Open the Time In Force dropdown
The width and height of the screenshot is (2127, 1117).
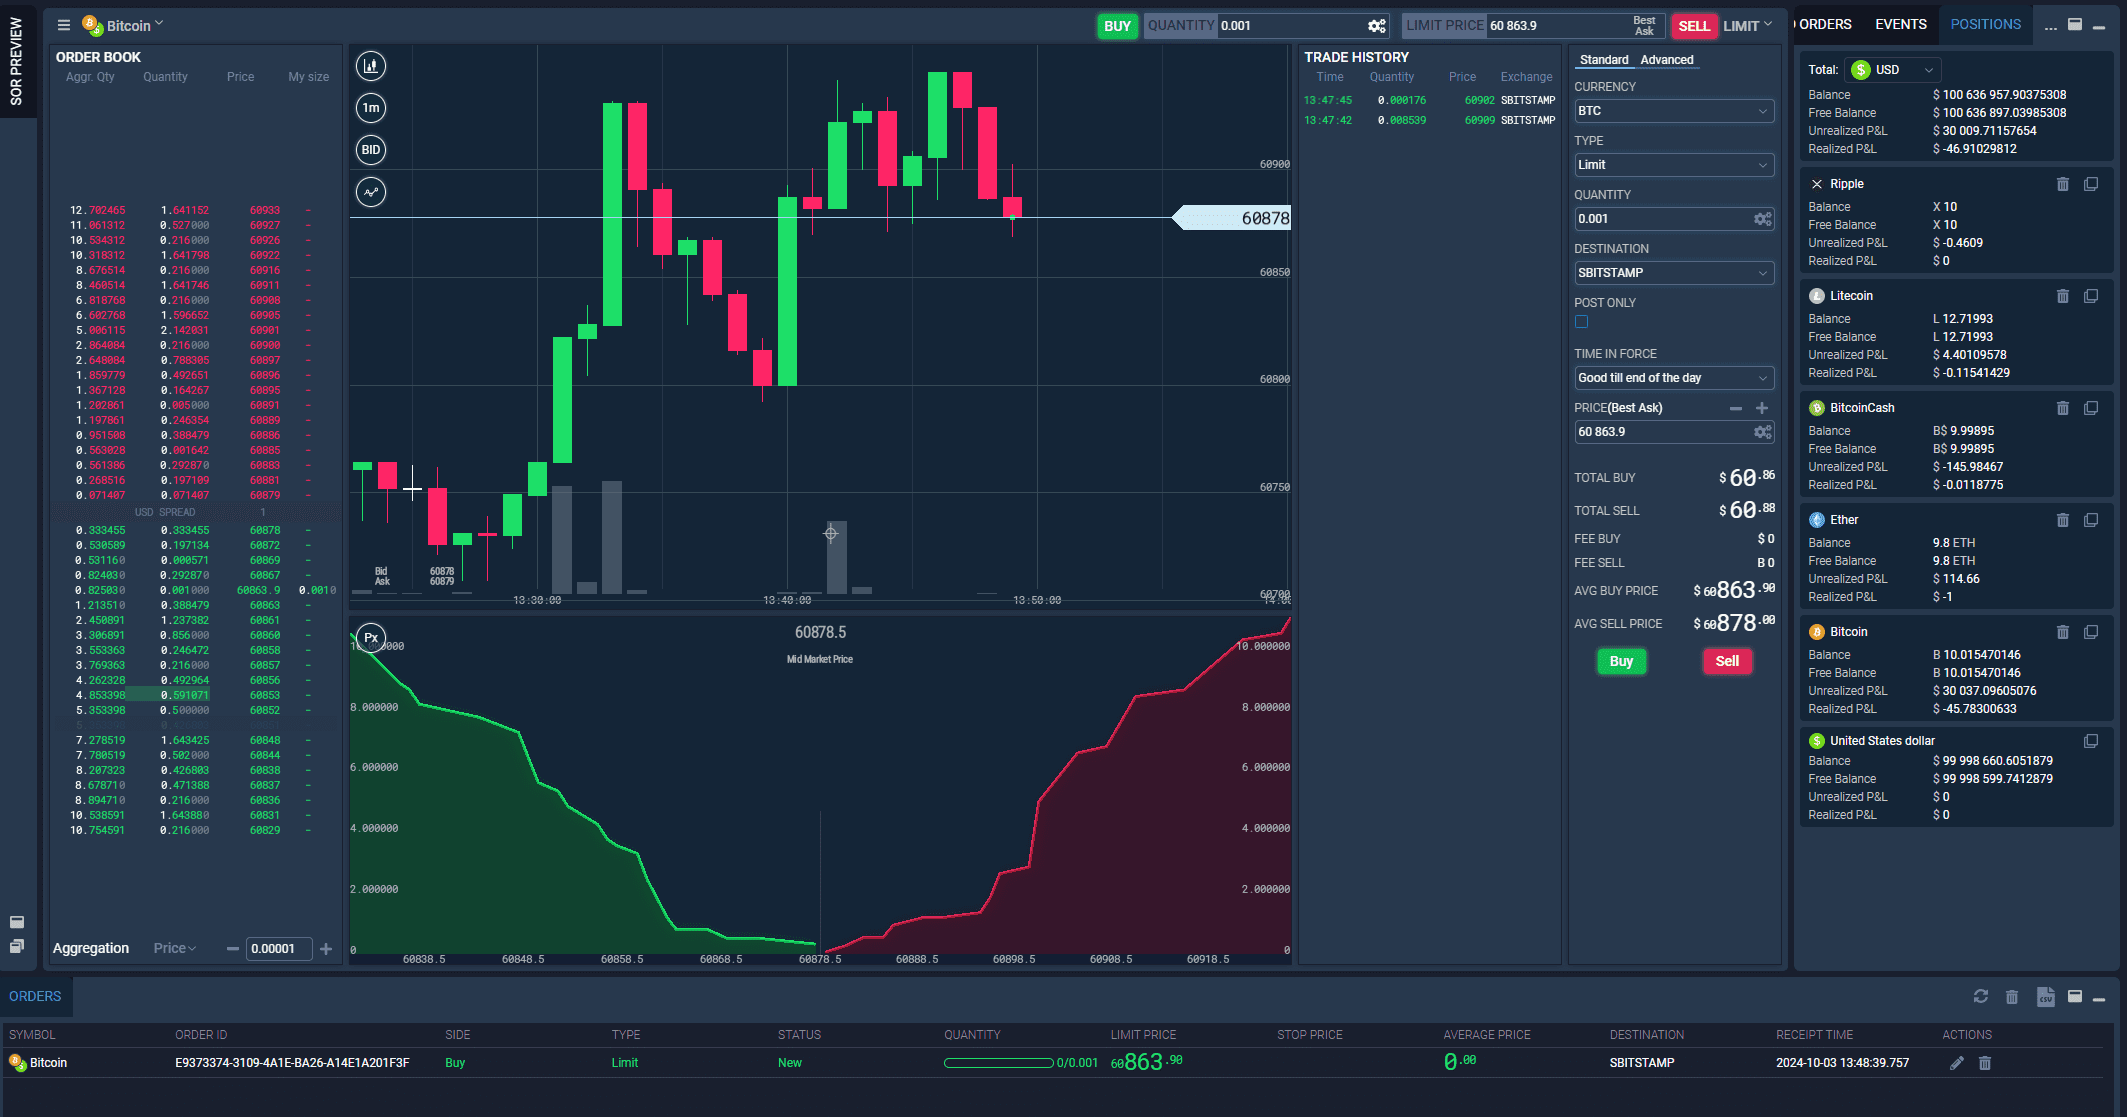click(1673, 378)
